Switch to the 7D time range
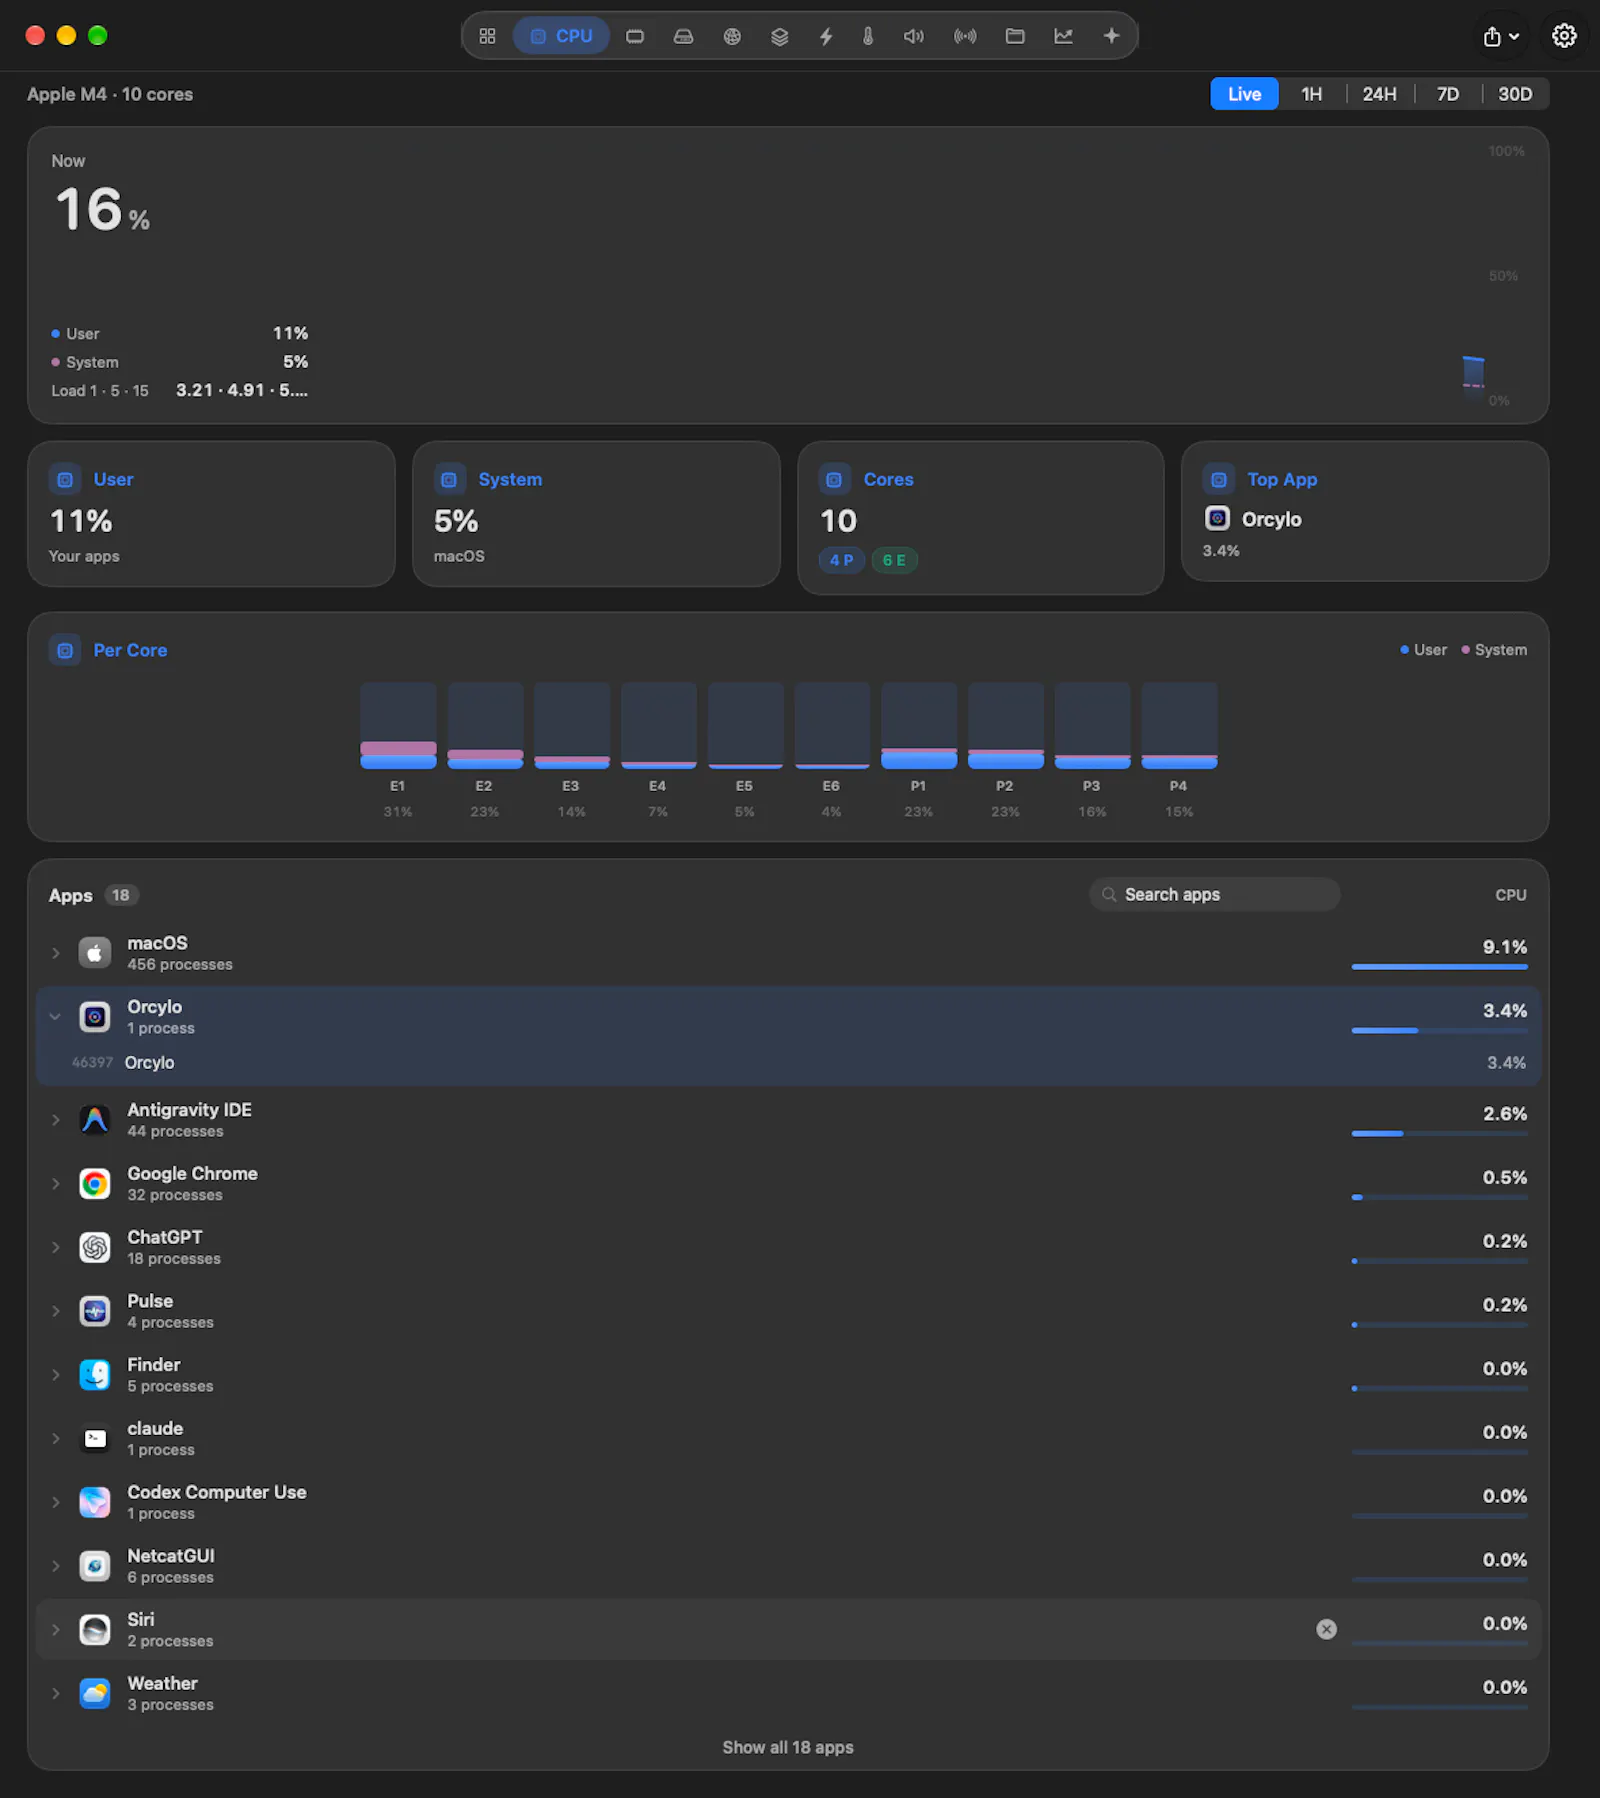1600x1798 pixels. pos(1447,94)
